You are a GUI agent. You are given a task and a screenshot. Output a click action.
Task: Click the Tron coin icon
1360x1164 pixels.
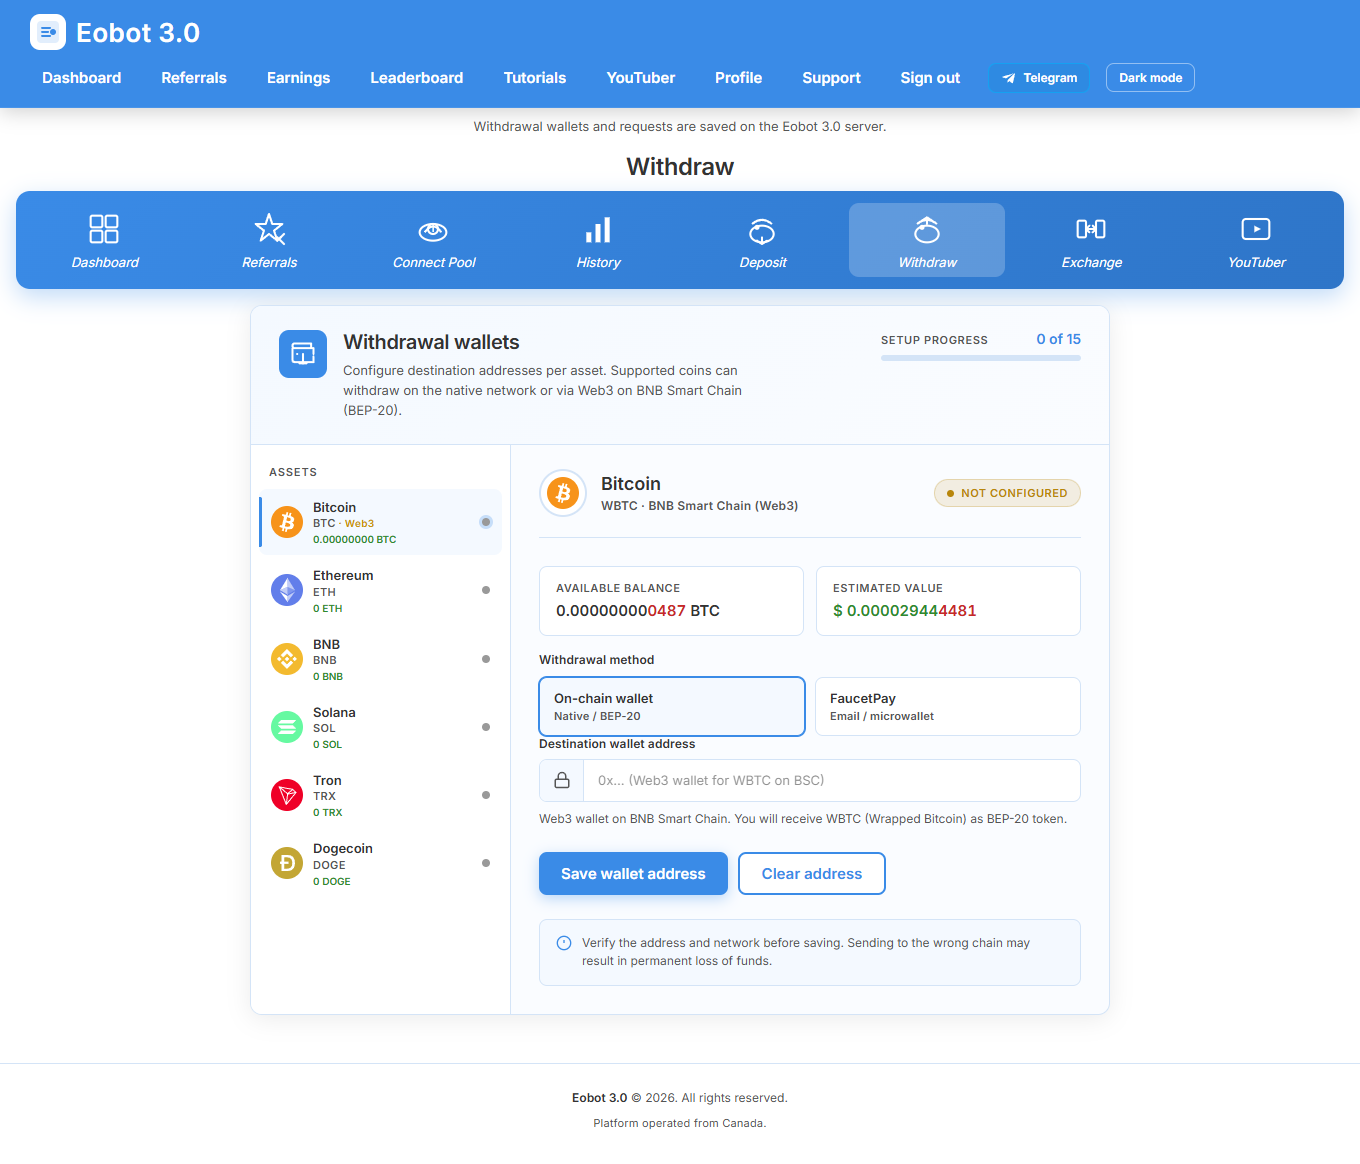[x=287, y=795]
